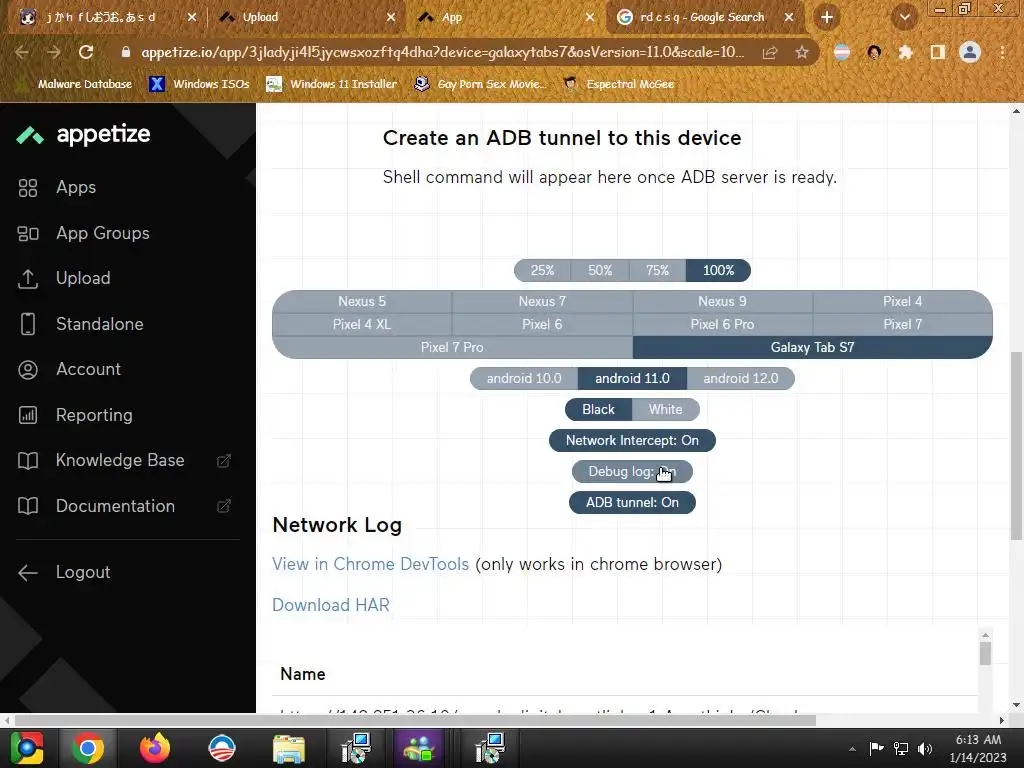Open Firefox from the taskbar
The width and height of the screenshot is (1024, 768).
155,748
